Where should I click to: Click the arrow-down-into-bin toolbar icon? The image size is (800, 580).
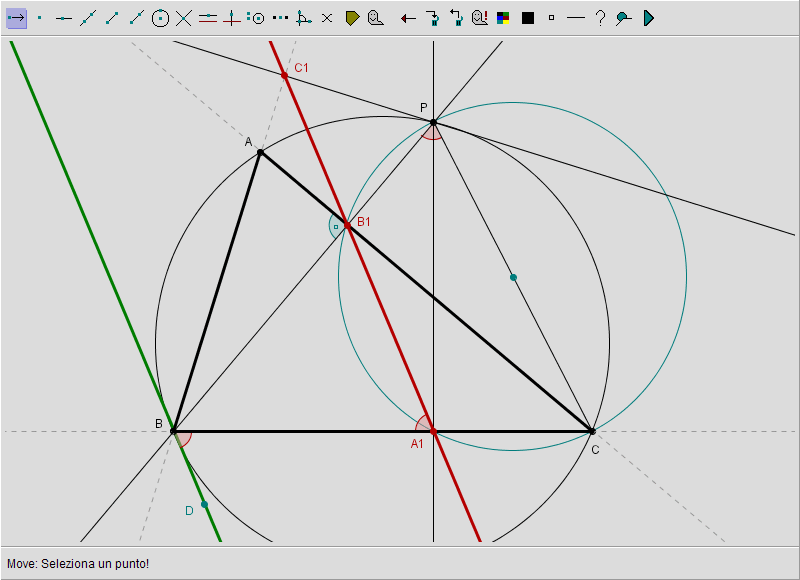(433, 18)
